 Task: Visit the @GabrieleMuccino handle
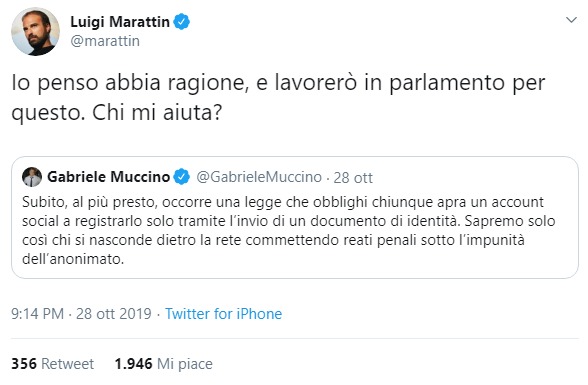(x=259, y=177)
